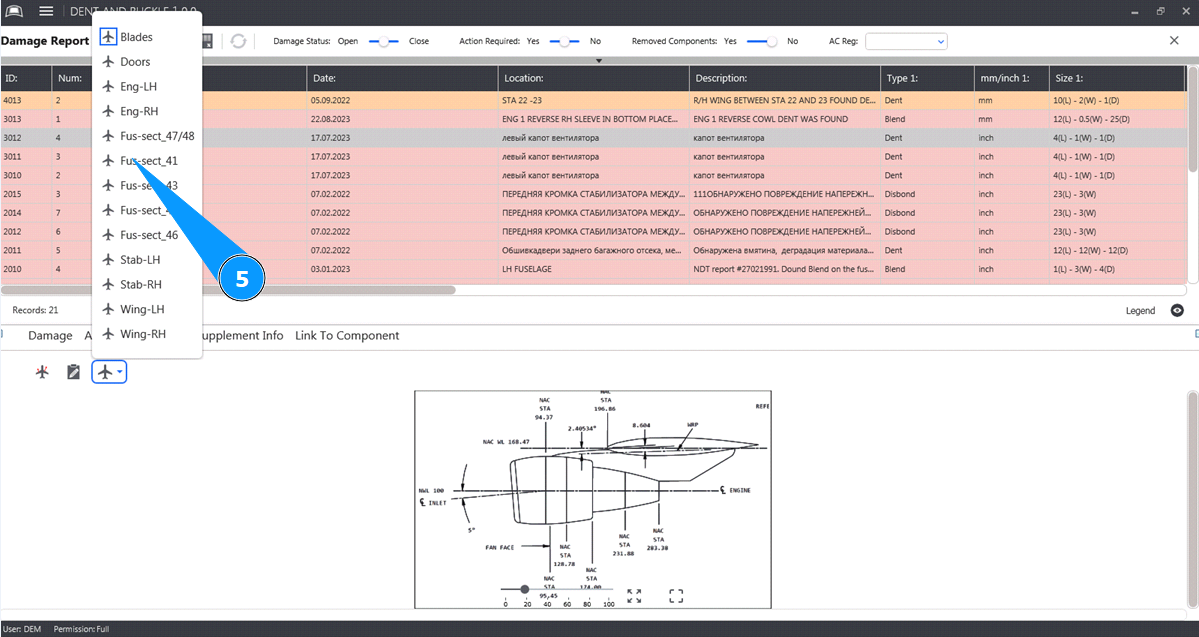Collapse the airplane zone dropdown button
The image size is (1199, 637).
click(109, 372)
